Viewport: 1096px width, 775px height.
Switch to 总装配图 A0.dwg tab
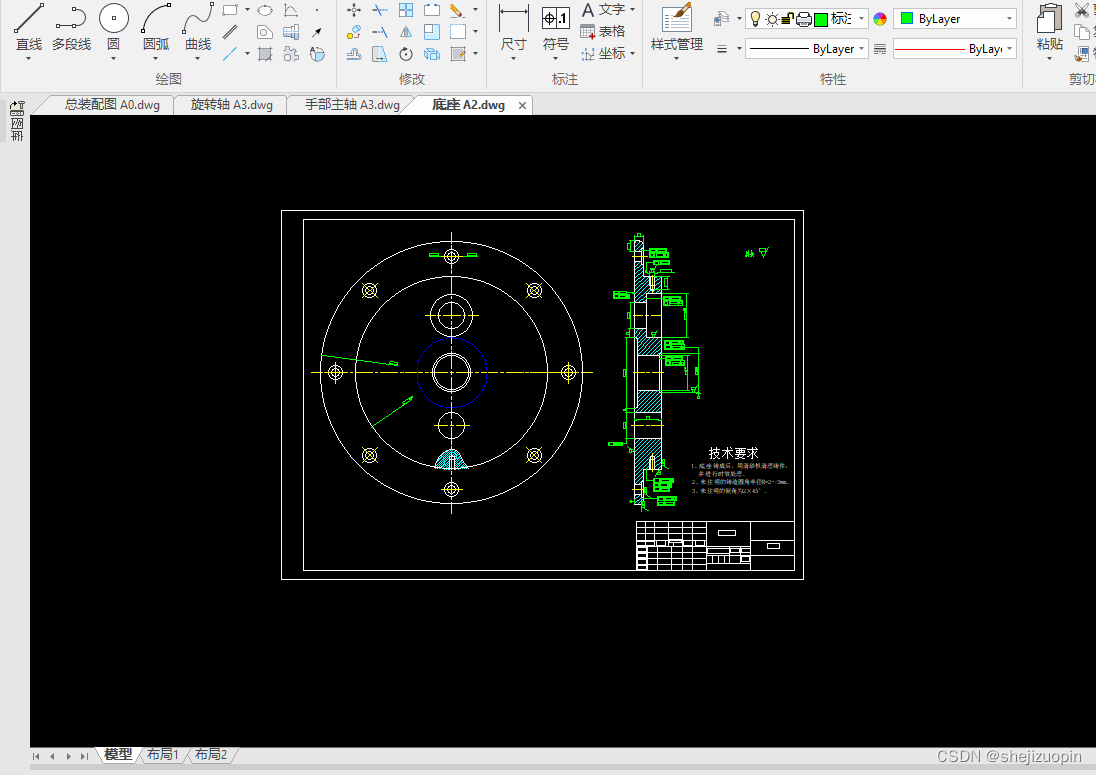(112, 105)
